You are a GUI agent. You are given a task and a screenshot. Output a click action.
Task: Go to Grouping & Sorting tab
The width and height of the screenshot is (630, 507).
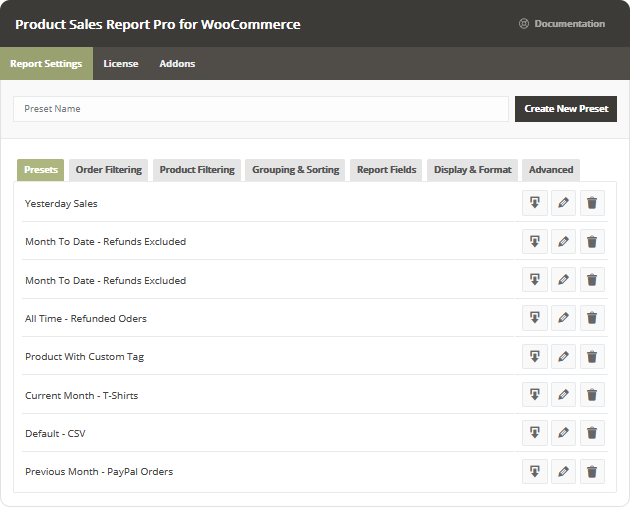pyautogui.click(x=295, y=170)
